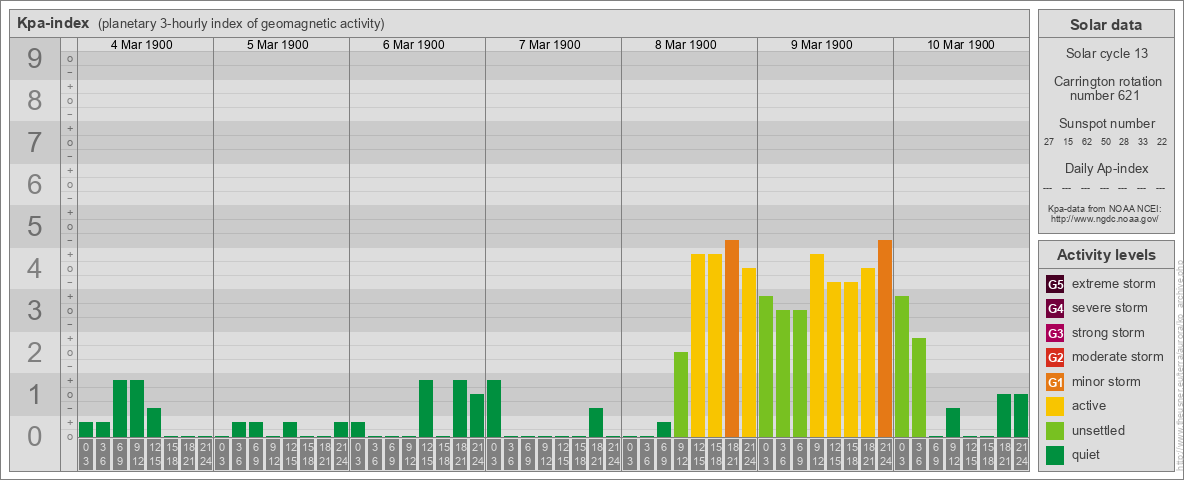Click the 0–3 light green bar on 10 Mar

click(902, 367)
